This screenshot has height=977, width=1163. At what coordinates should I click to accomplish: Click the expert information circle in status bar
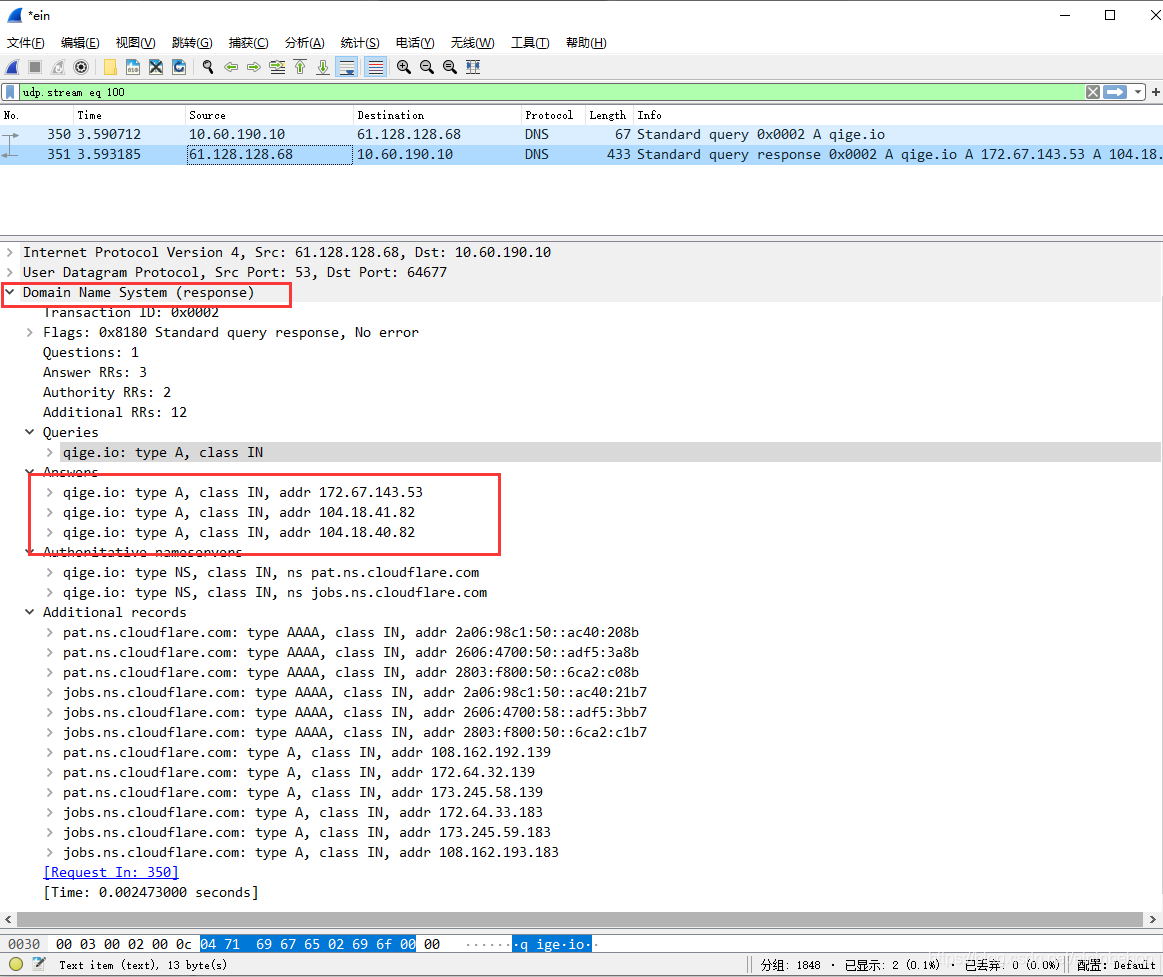coord(16,964)
